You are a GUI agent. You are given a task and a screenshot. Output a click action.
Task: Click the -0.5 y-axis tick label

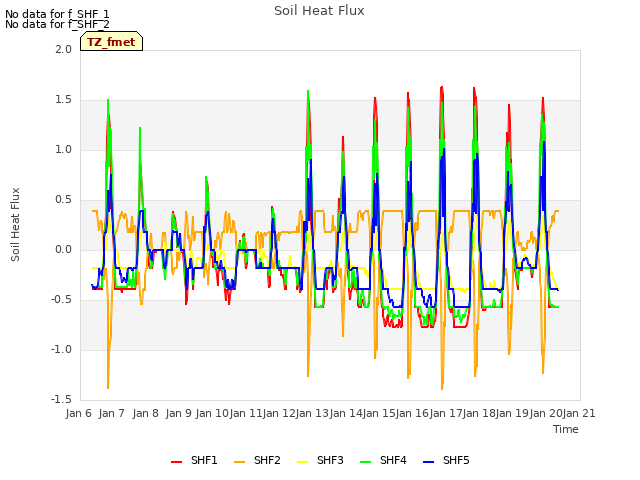(61, 300)
